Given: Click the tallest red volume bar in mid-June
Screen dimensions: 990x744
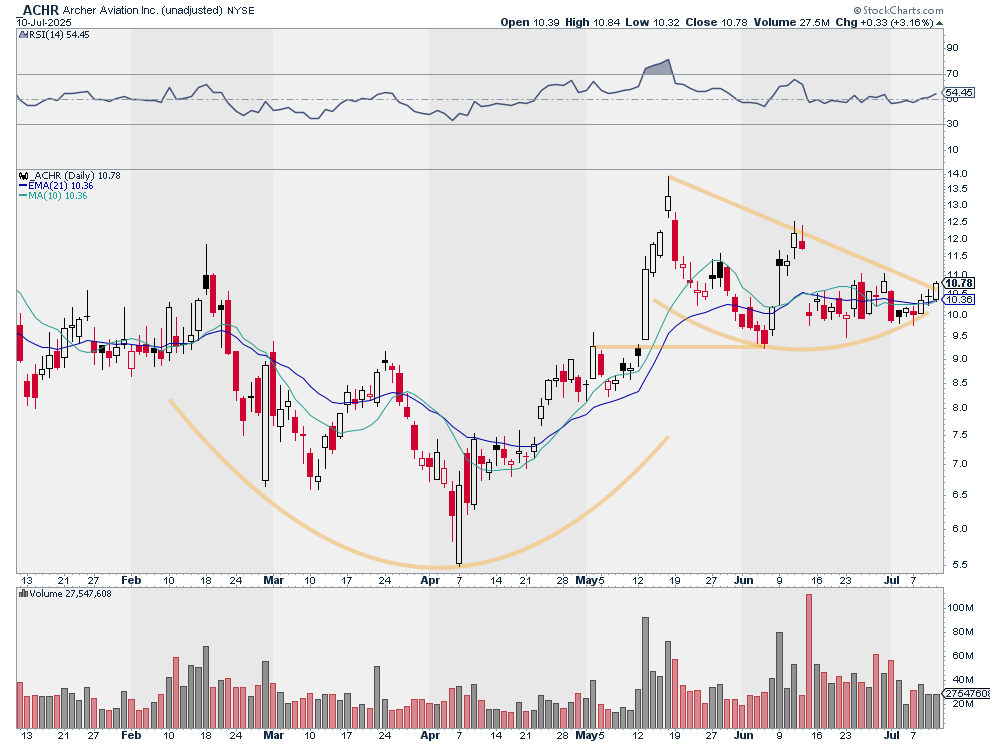Looking at the screenshot, I should click(x=809, y=661).
